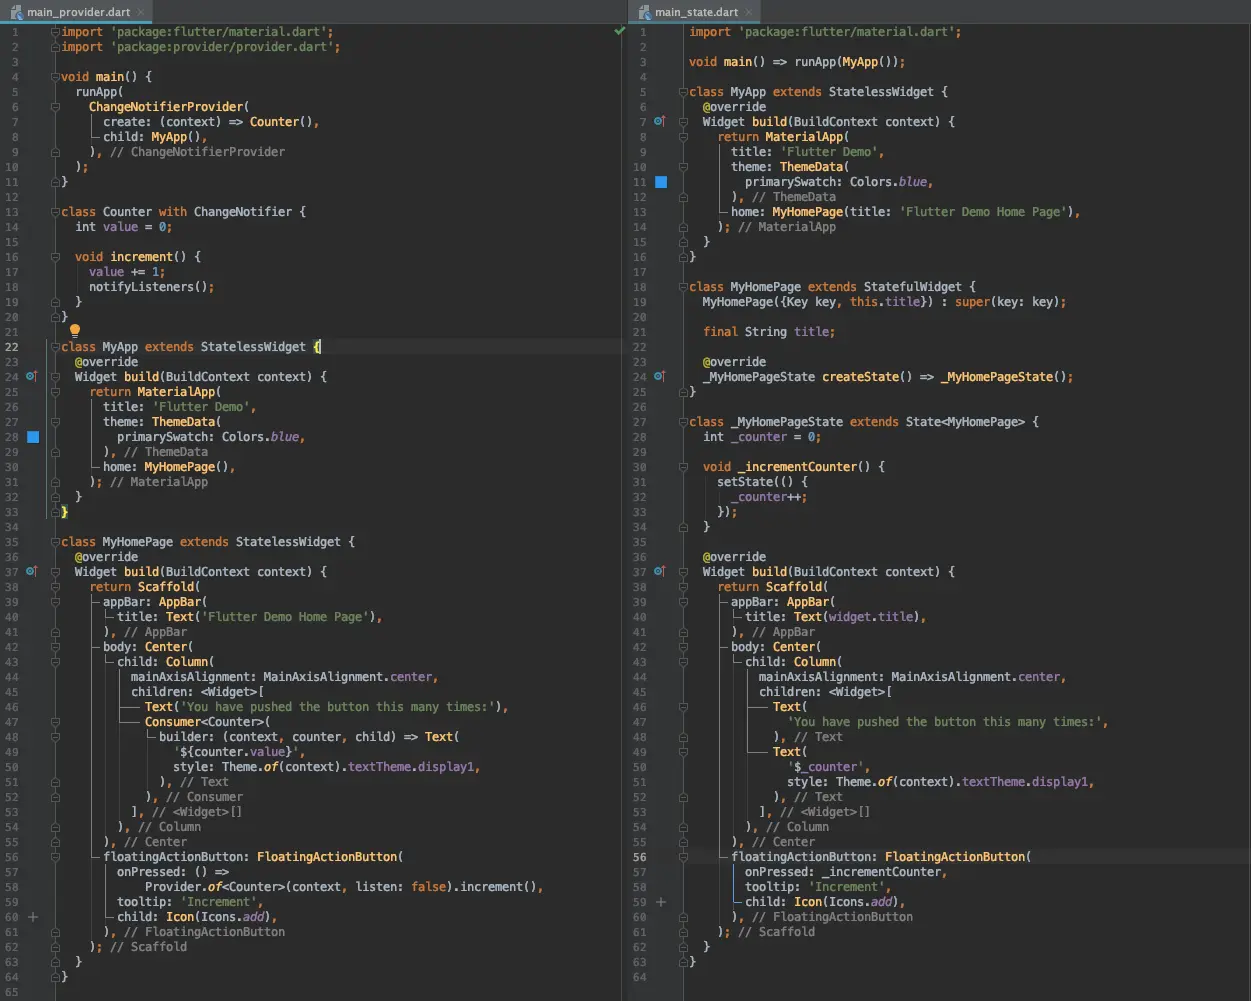
Task: Collapse class MyHomePage fold at line 18 in main_state.dart
Action: coord(684,287)
